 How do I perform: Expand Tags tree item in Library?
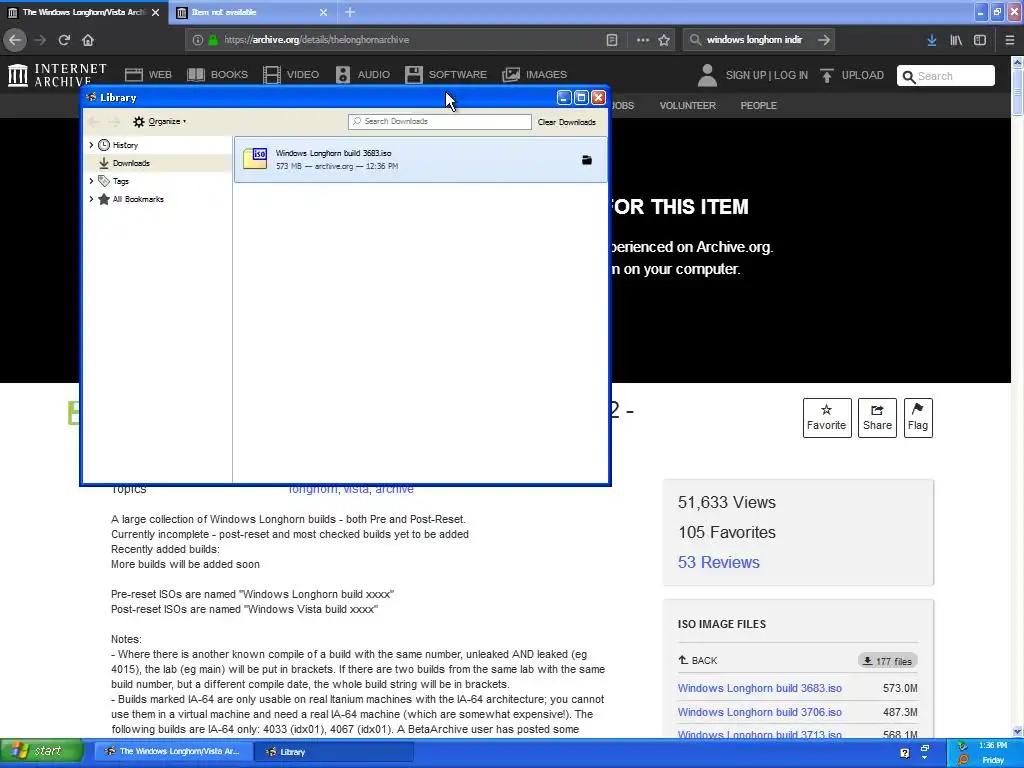91,181
